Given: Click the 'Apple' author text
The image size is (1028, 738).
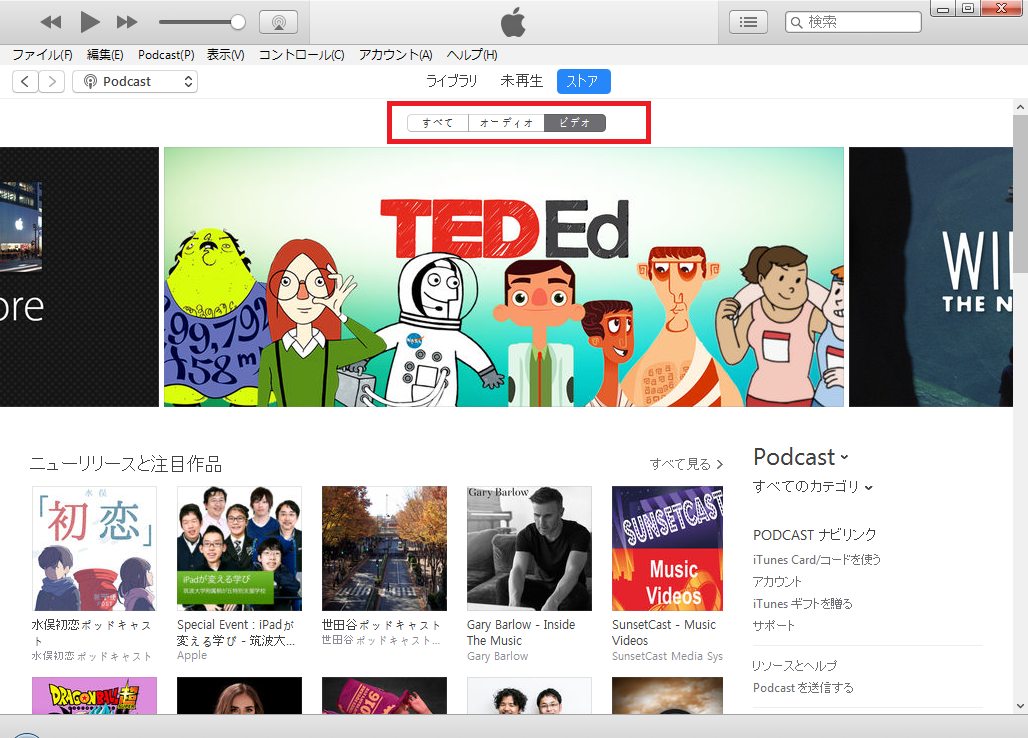Looking at the screenshot, I should coord(191,655).
